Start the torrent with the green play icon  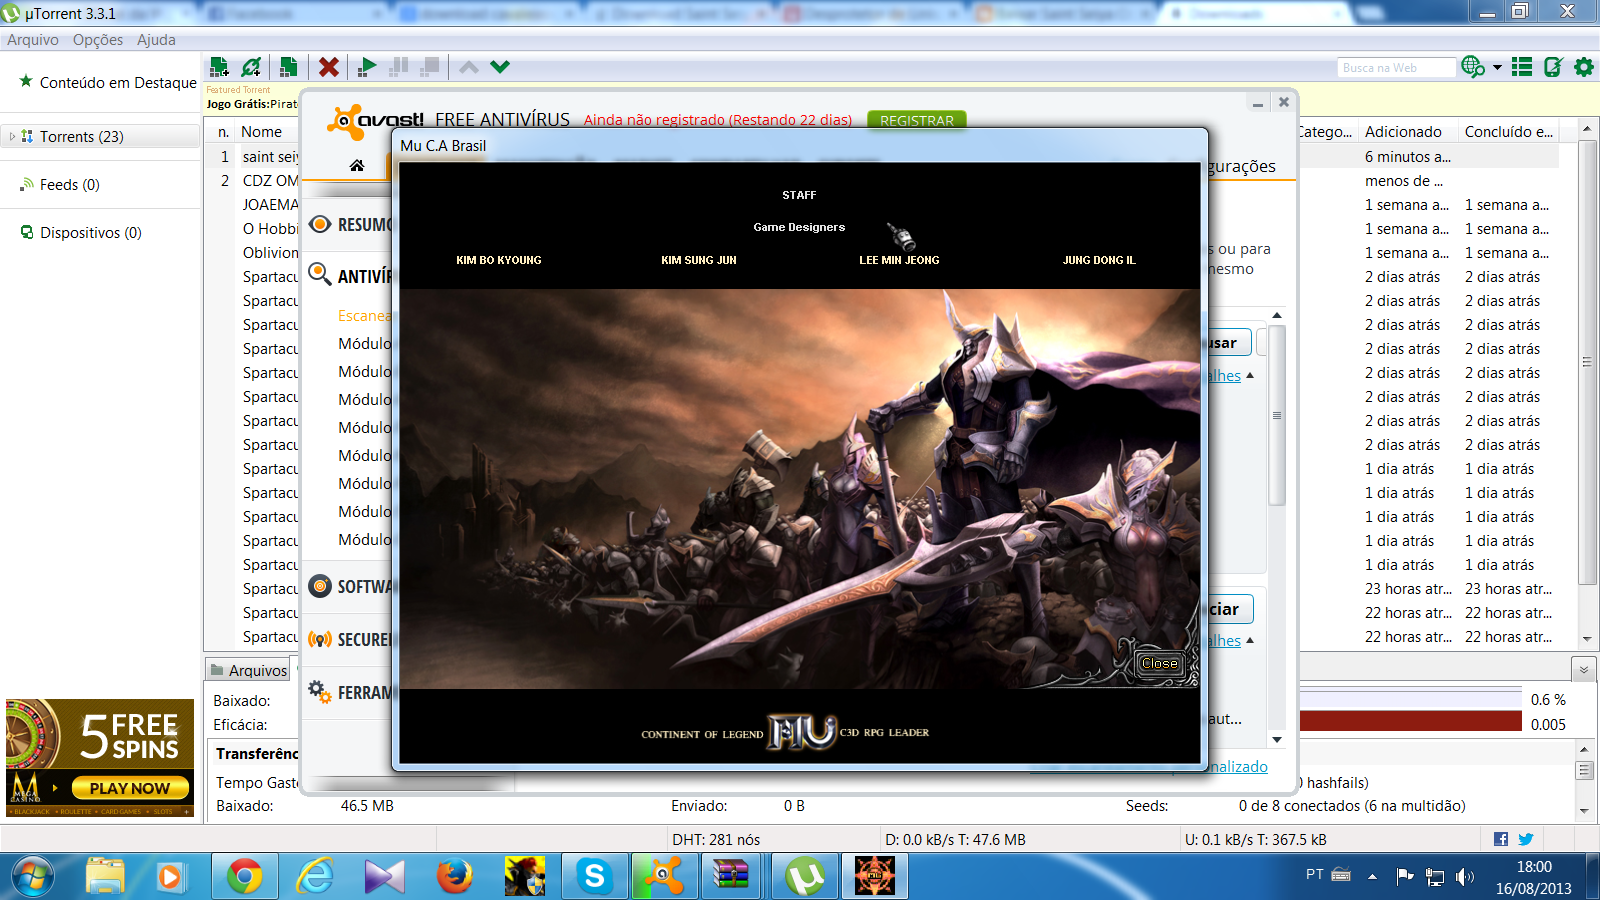click(367, 67)
